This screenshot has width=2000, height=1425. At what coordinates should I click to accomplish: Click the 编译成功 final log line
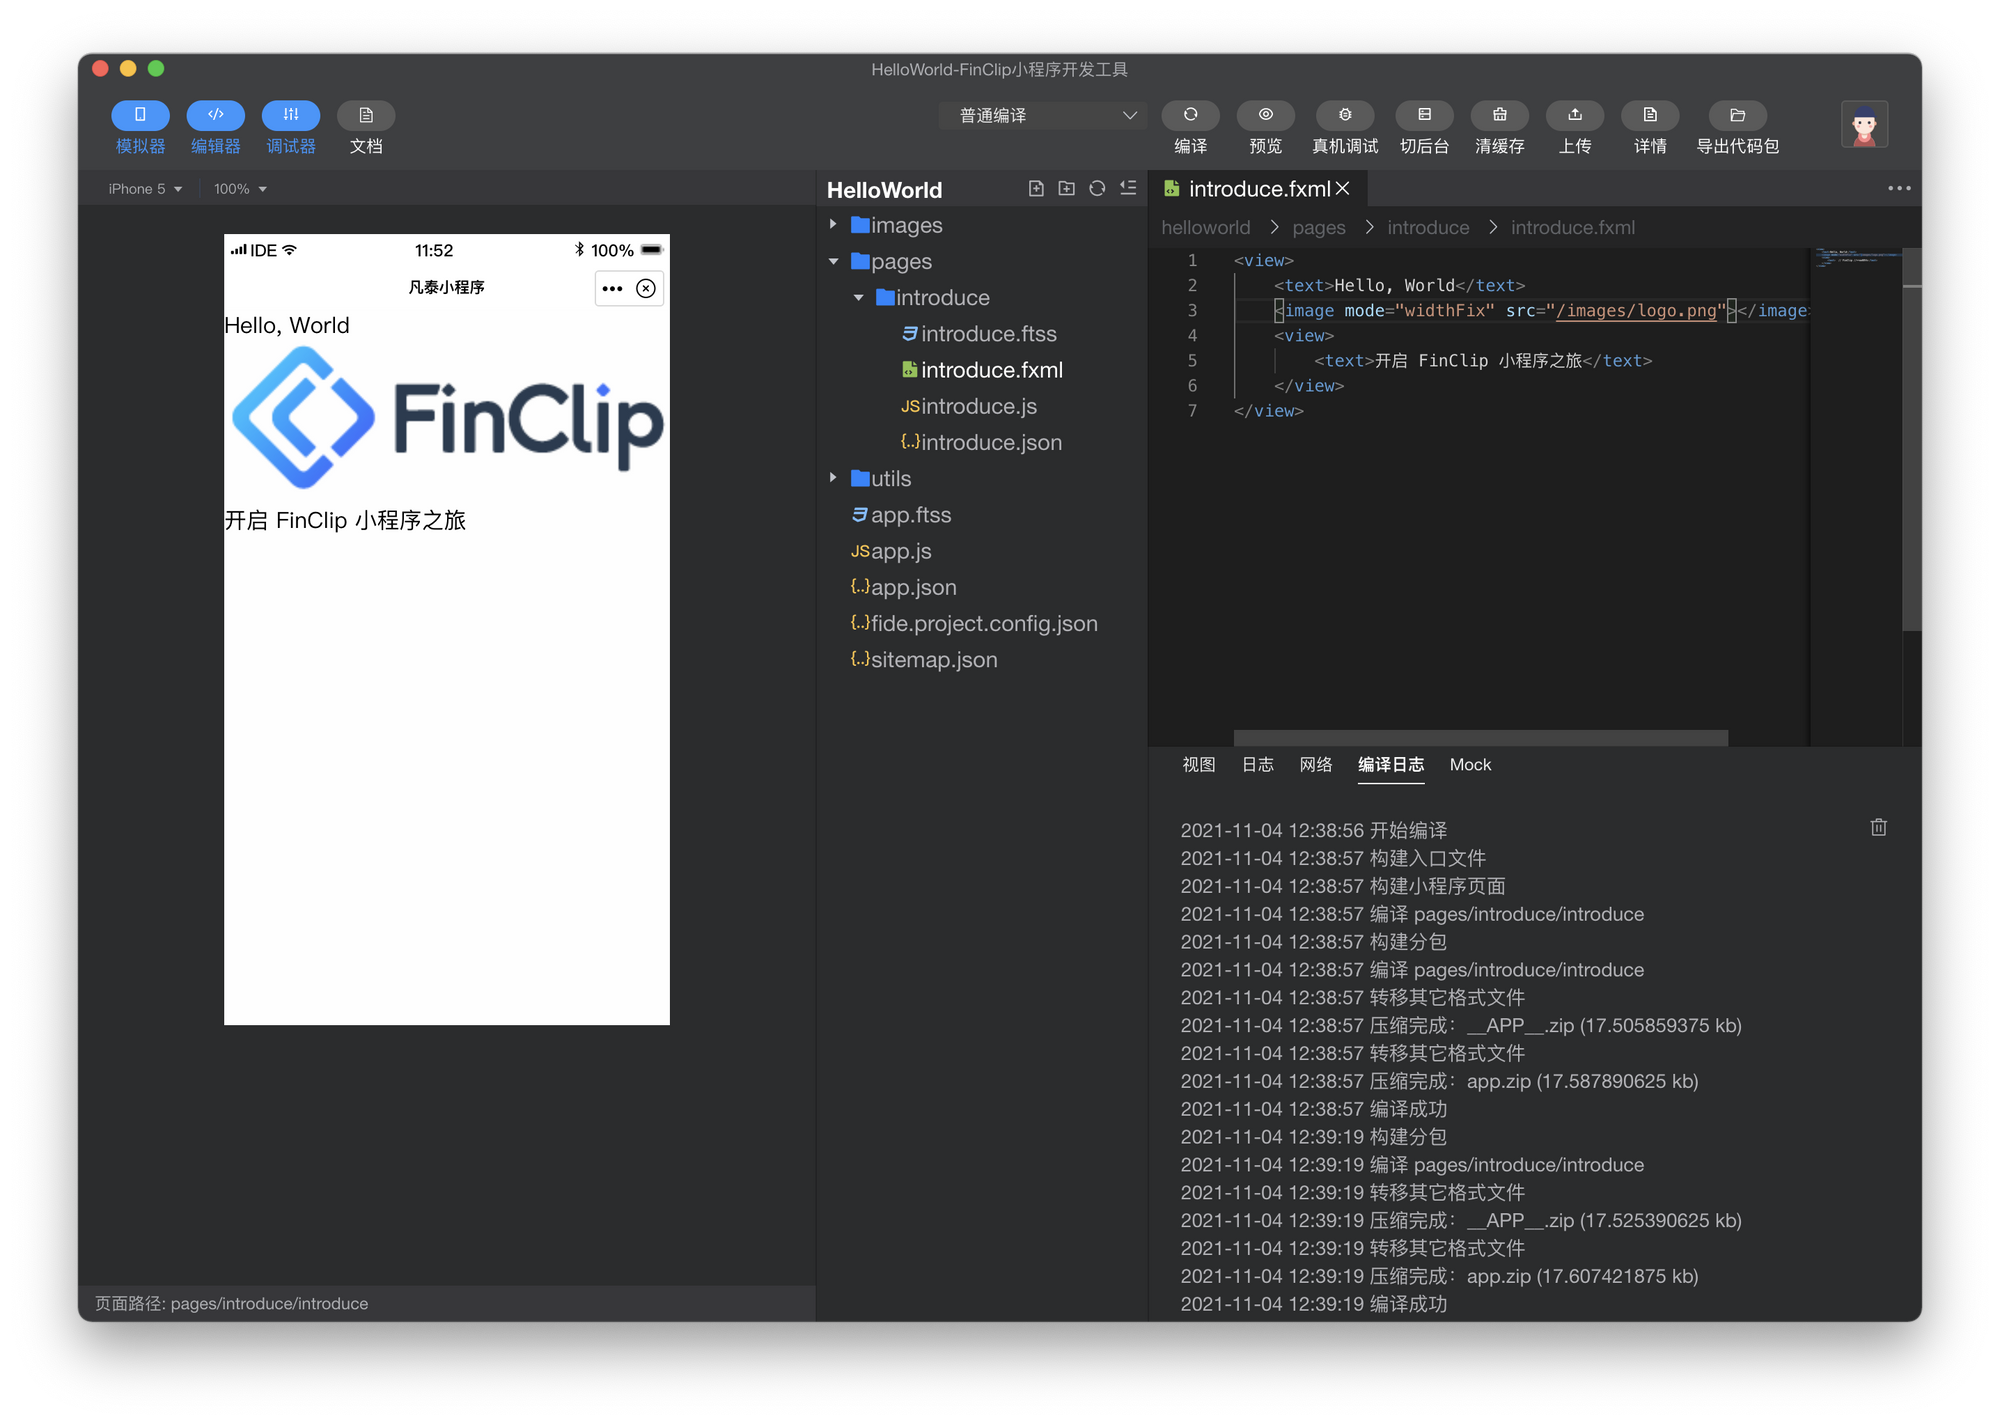tap(1313, 1304)
